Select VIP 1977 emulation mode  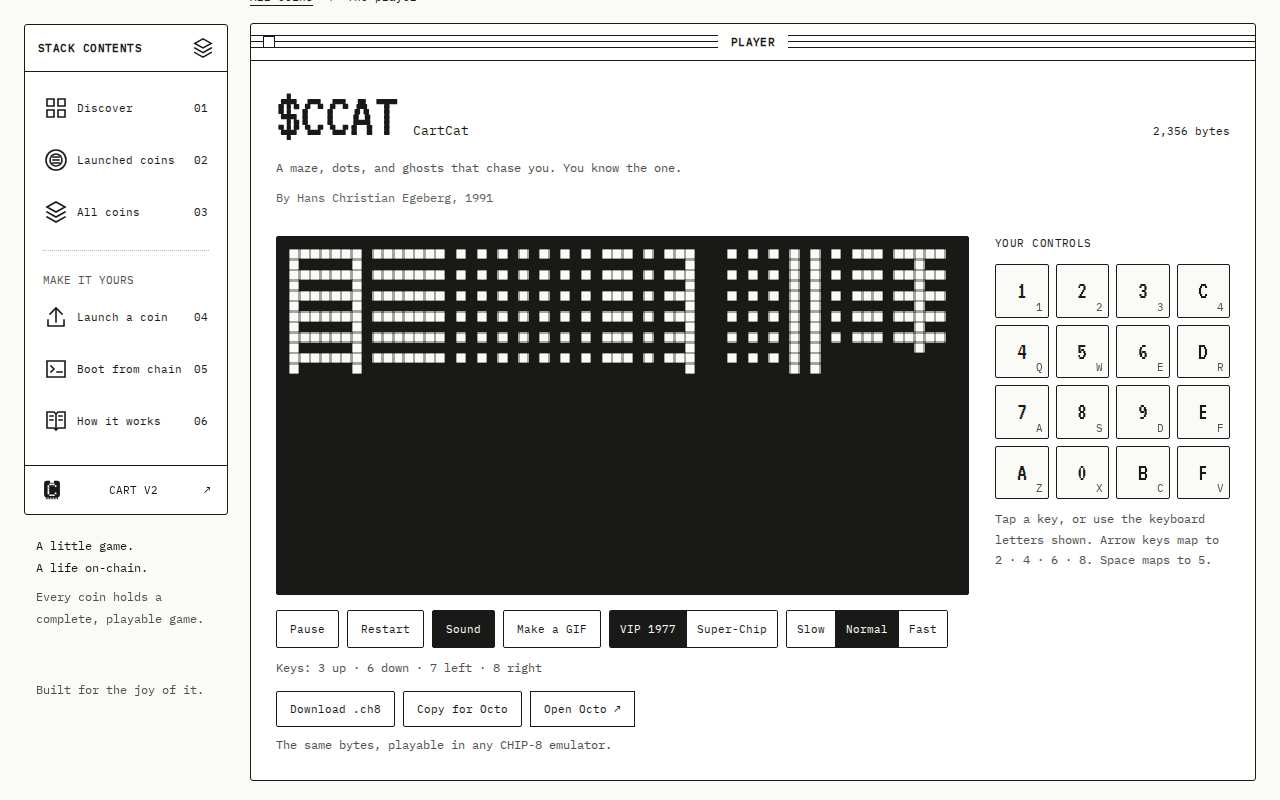pyautogui.click(x=648, y=629)
